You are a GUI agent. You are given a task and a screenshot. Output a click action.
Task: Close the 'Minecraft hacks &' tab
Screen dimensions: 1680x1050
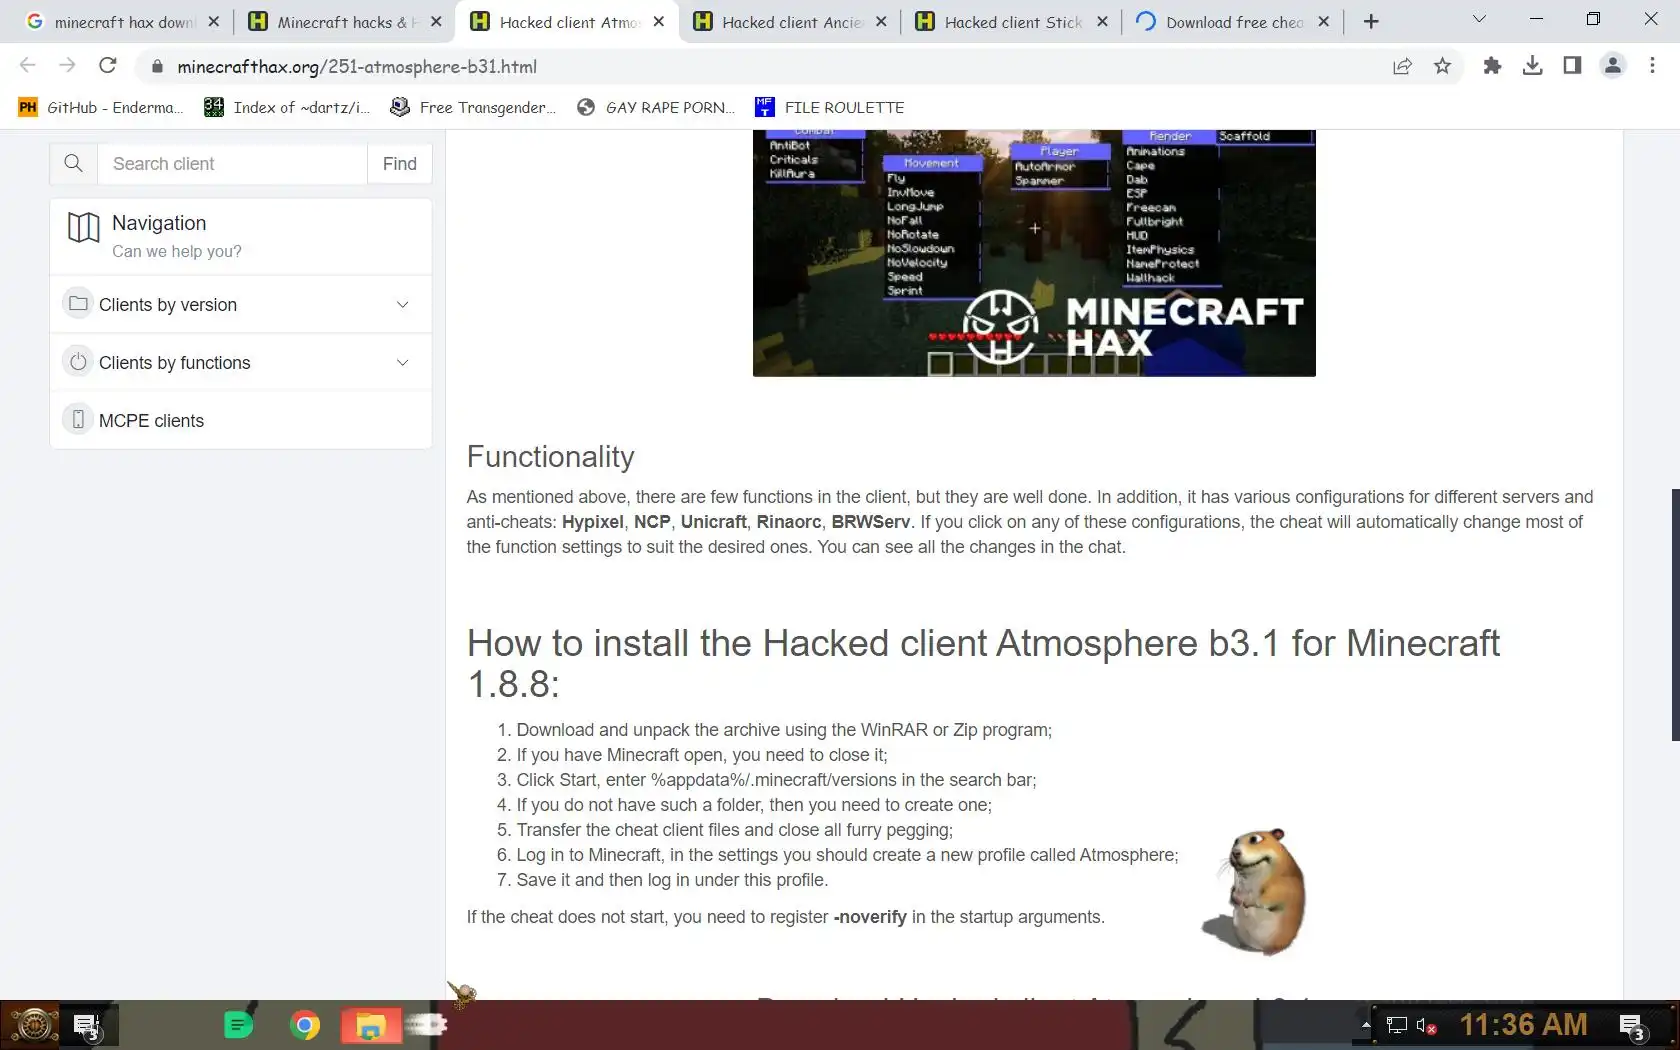[436, 21]
